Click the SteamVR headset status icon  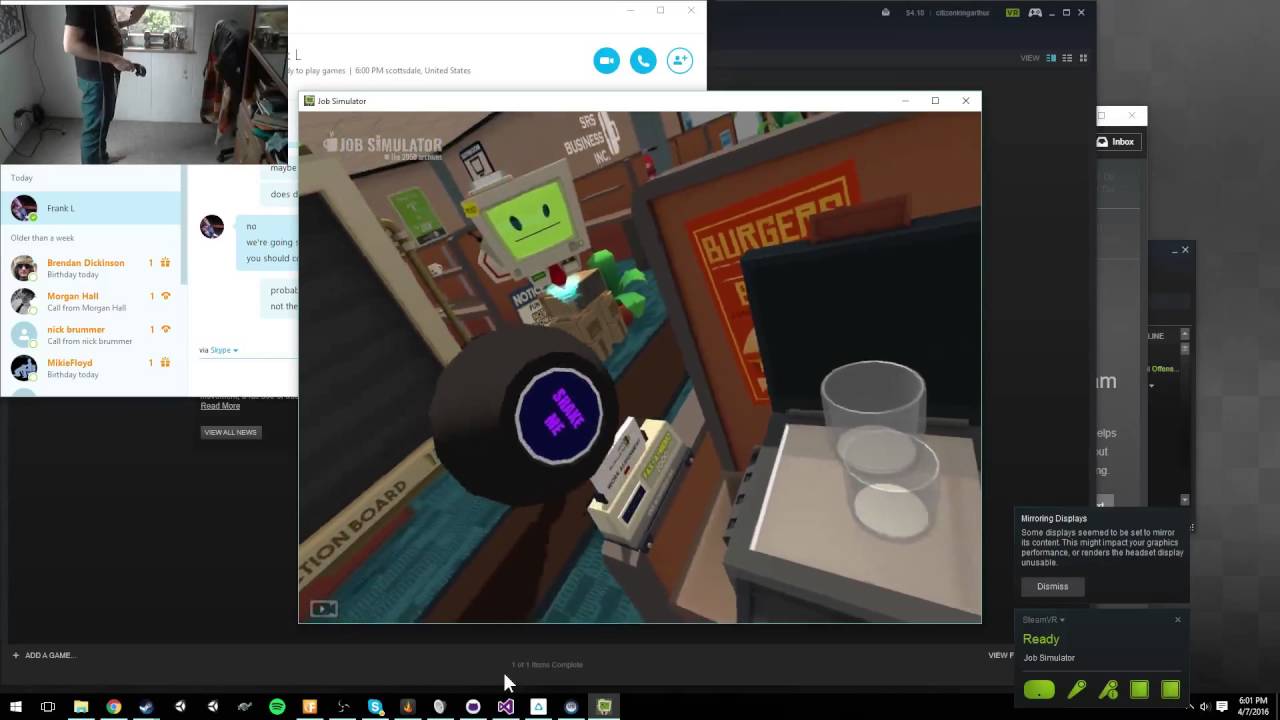pyautogui.click(x=1039, y=690)
